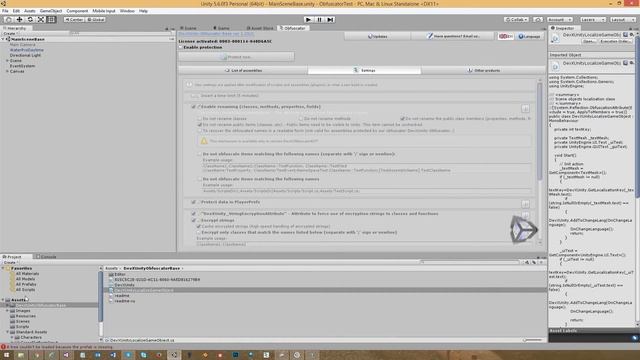The height and width of the screenshot is (360, 640).
Task: Open the Project panel Create dropdown
Action: click(x=11, y=262)
